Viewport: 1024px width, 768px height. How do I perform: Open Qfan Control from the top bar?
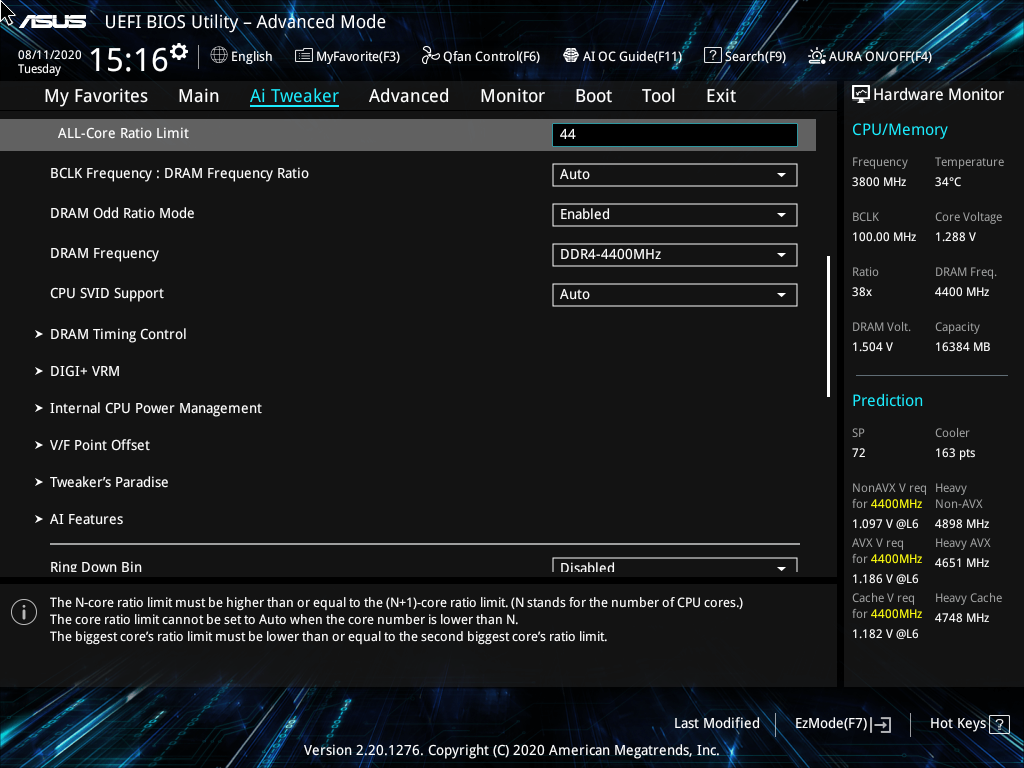(480, 56)
